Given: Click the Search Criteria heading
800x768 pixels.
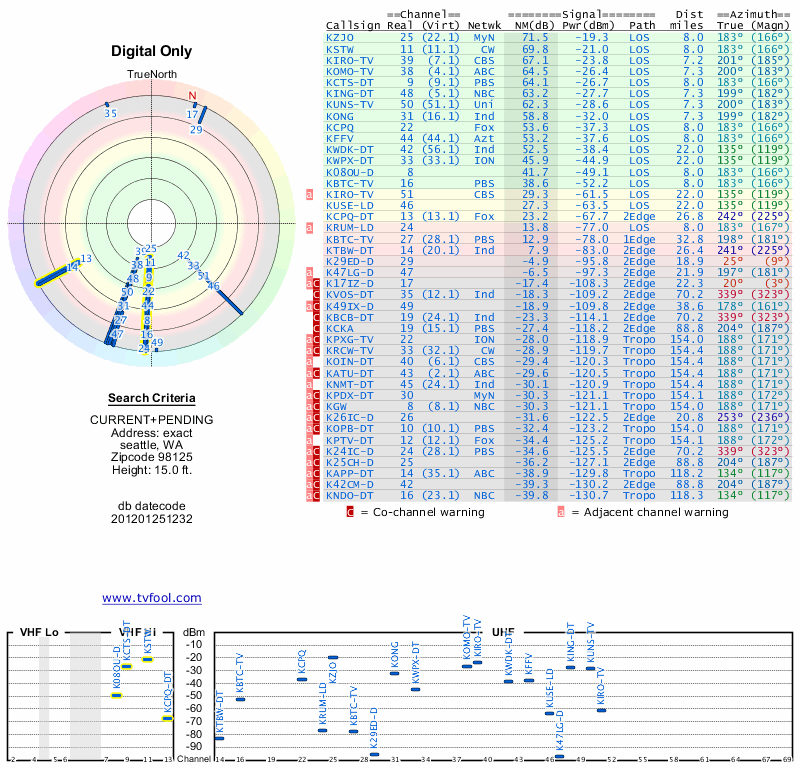Looking at the screenshot, I should pos(151,398).
